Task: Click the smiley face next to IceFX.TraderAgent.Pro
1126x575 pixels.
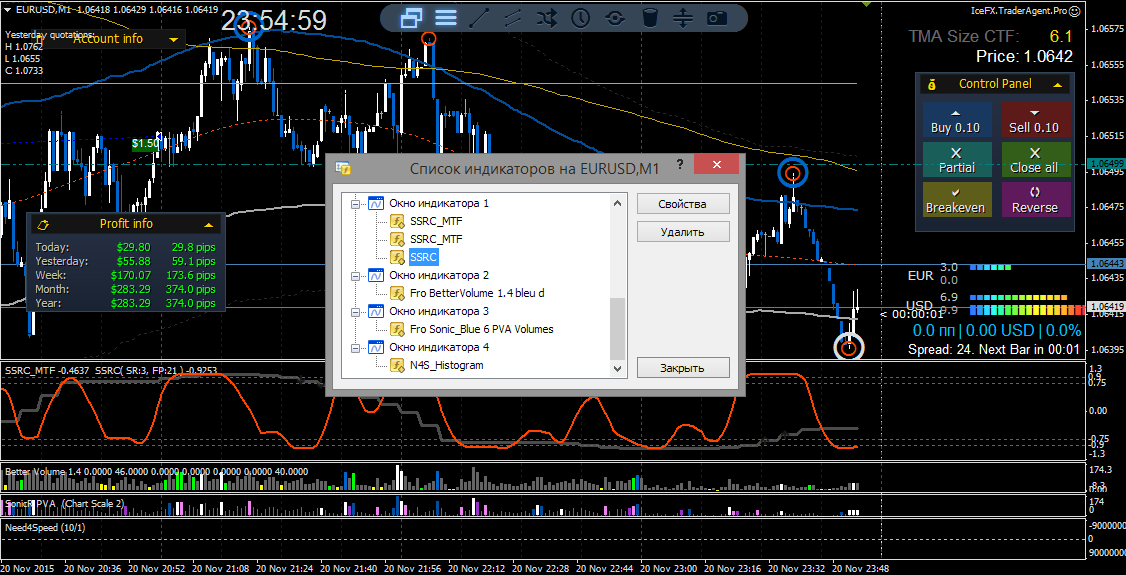Action: click(1074, 11)
